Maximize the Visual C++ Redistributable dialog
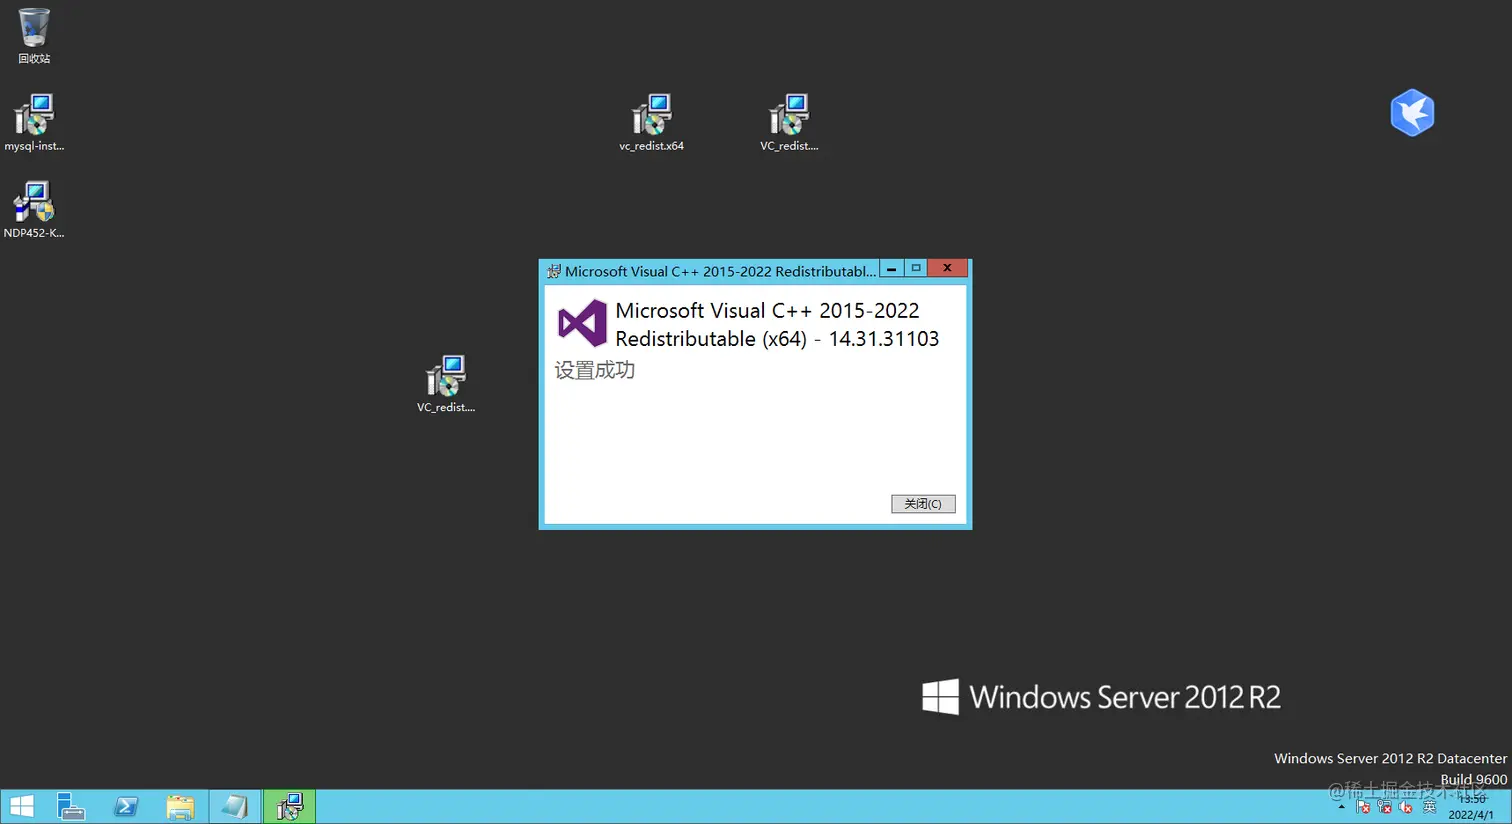This screenshot has width=1512, height=824. 915,268
